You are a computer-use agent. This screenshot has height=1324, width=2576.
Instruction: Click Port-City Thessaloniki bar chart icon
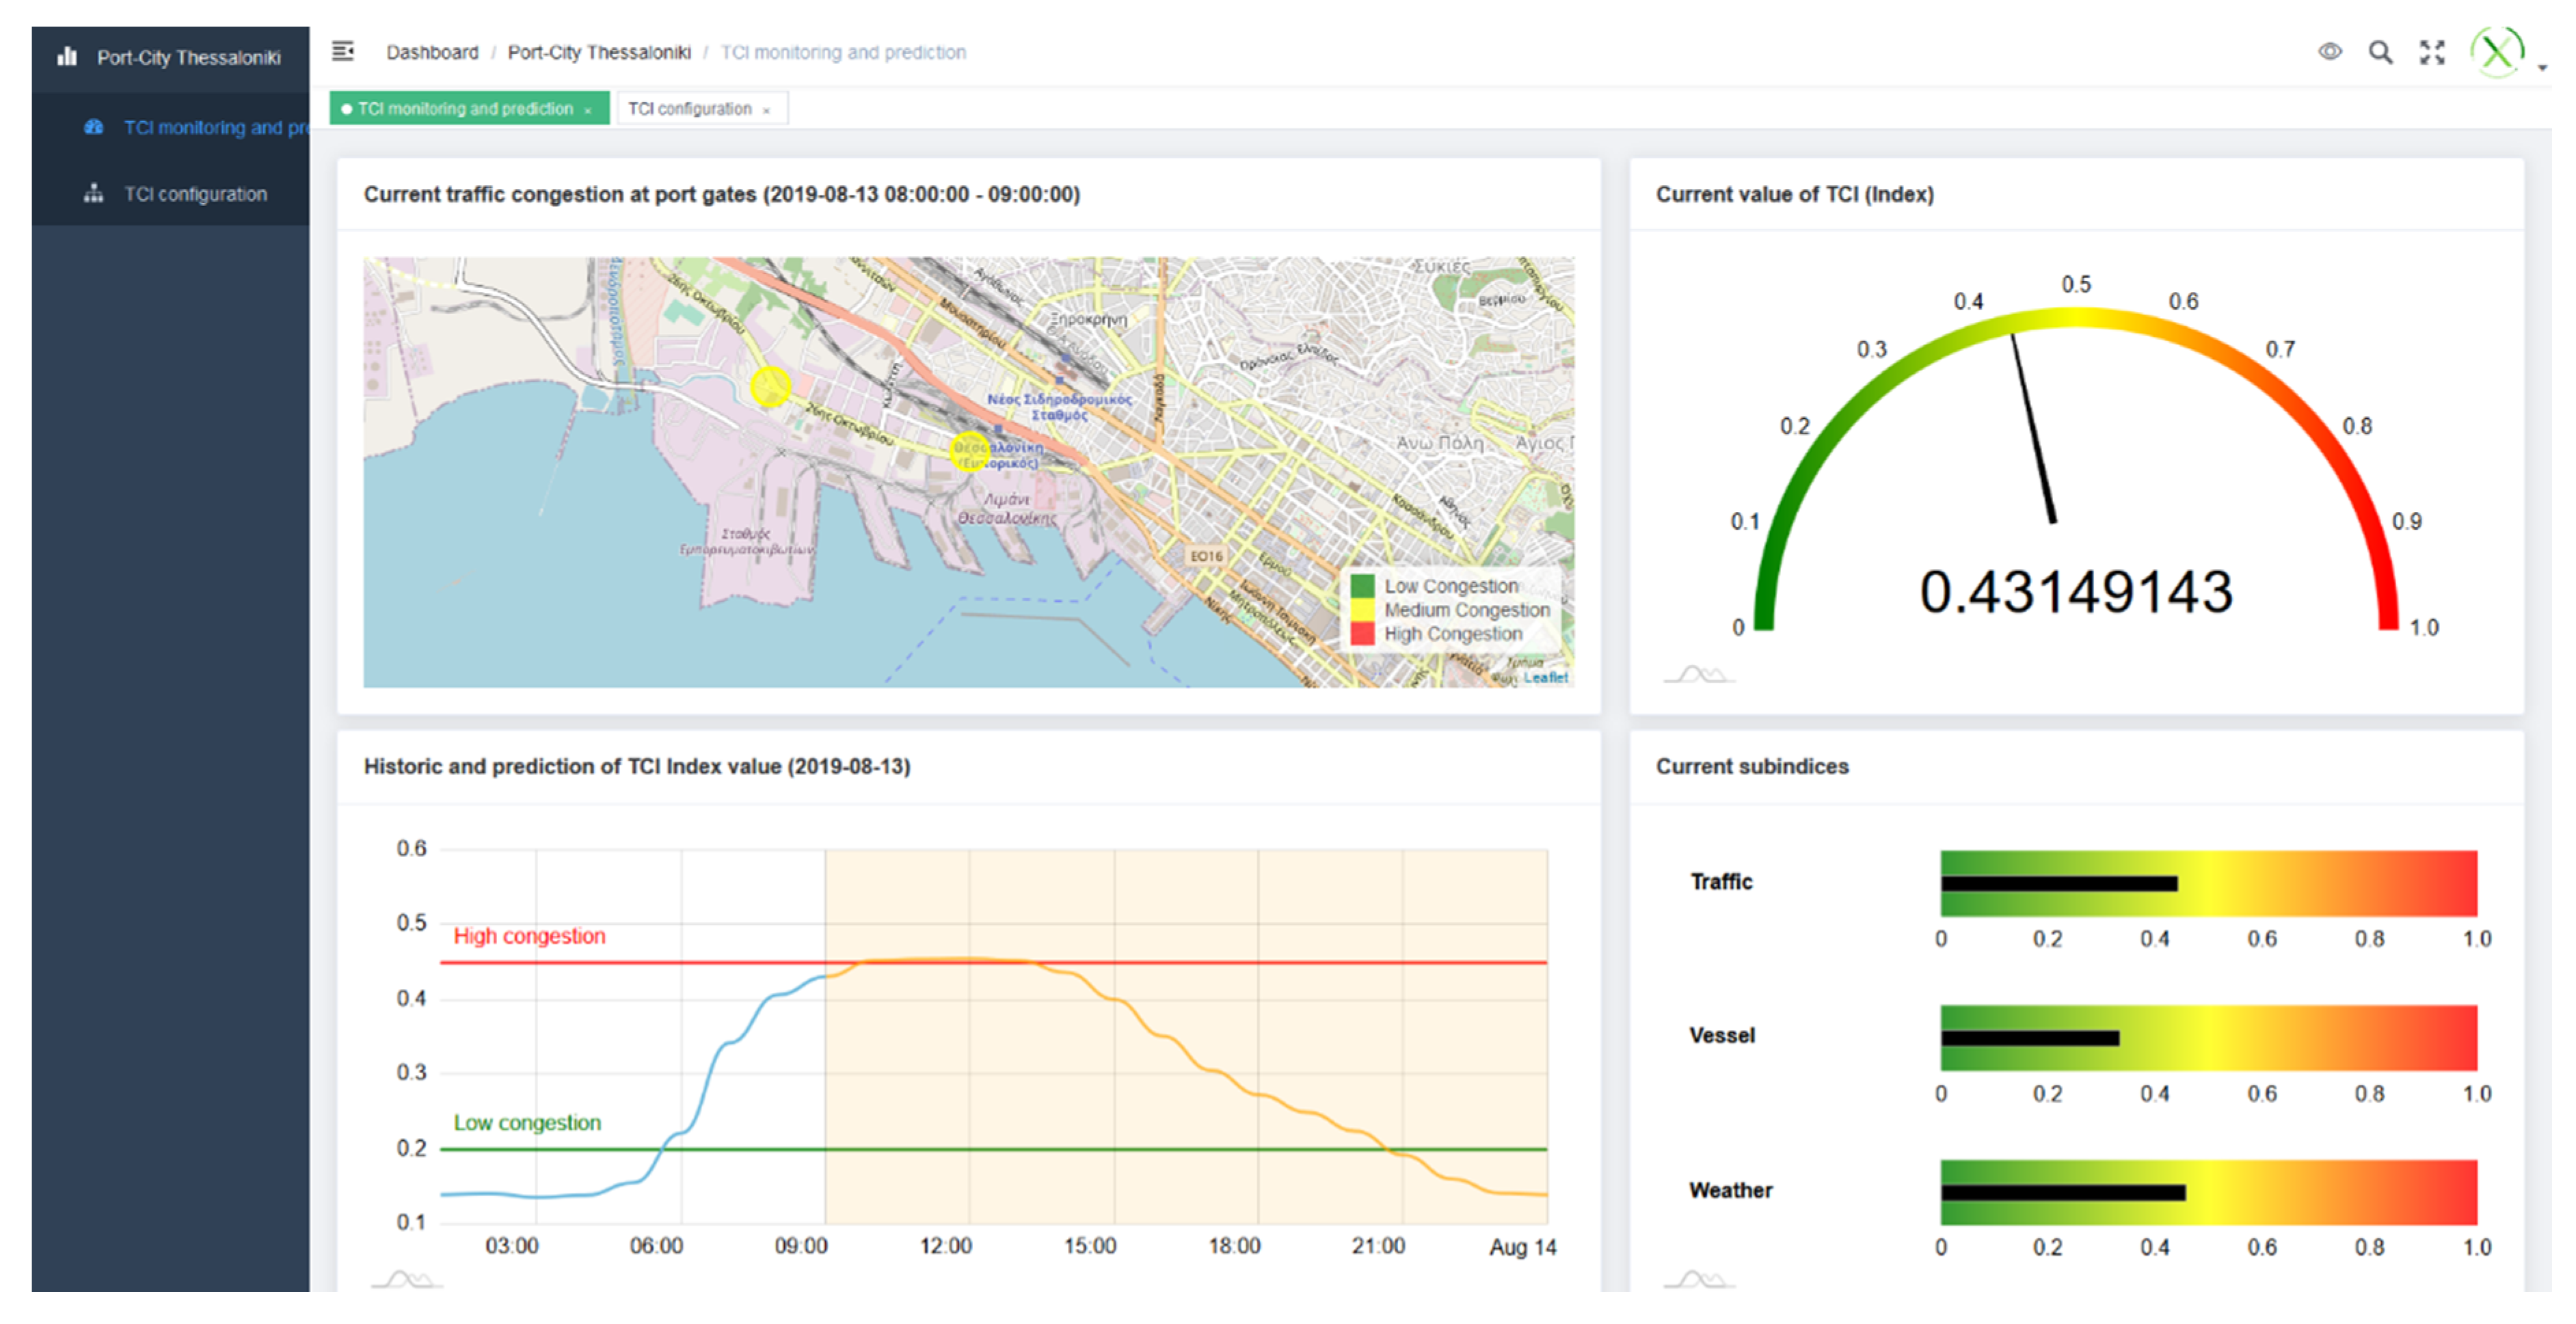pos(68,57)
